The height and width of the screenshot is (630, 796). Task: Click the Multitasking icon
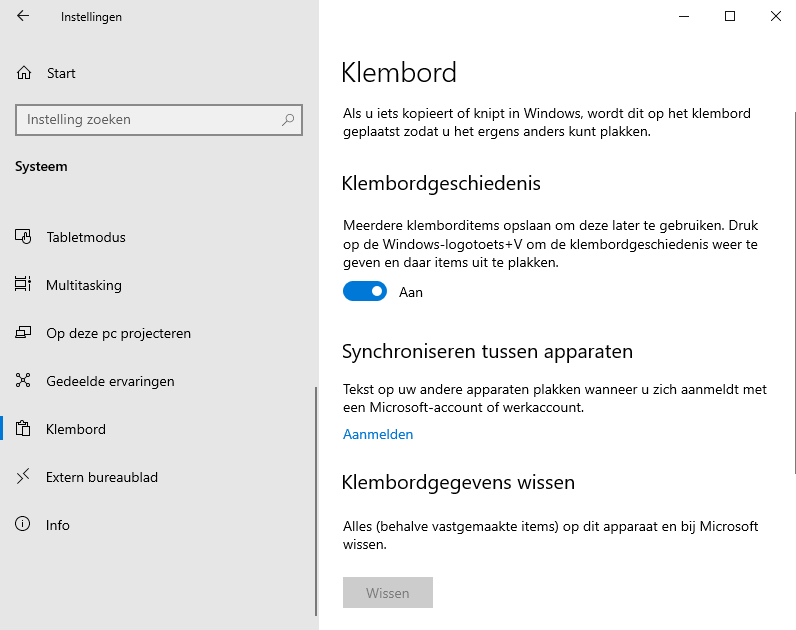coord(24,285)
